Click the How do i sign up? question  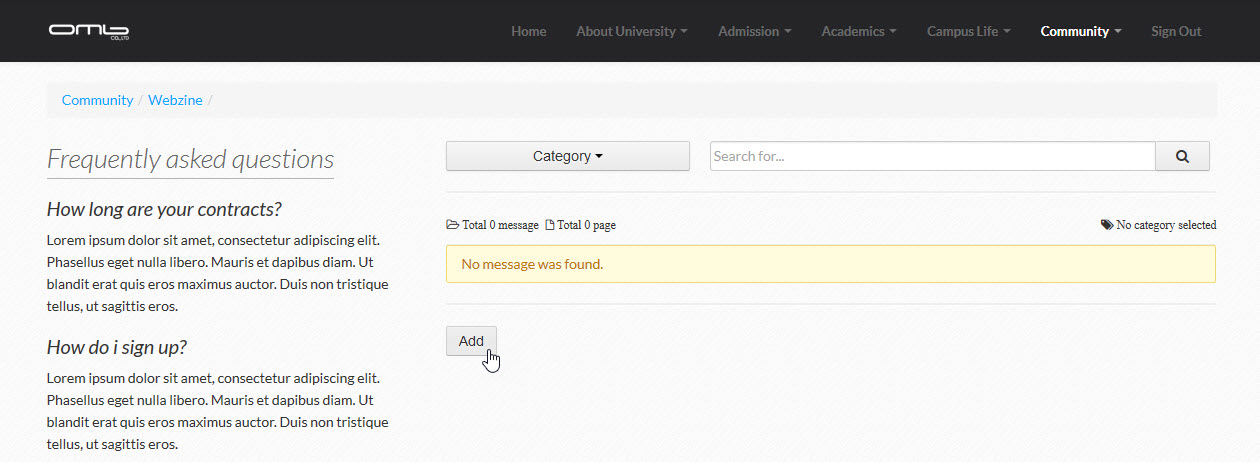click(117, 348)
